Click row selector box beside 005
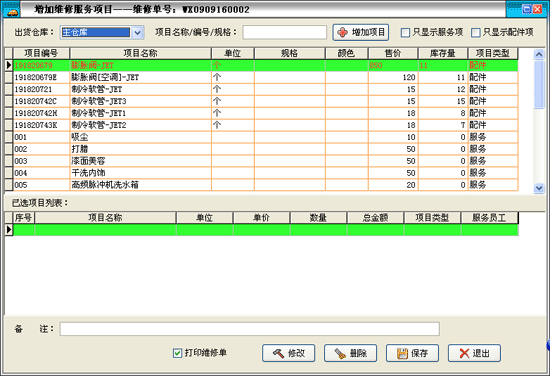The height and width of the screenshot is (376, 550). pos(9,185)
